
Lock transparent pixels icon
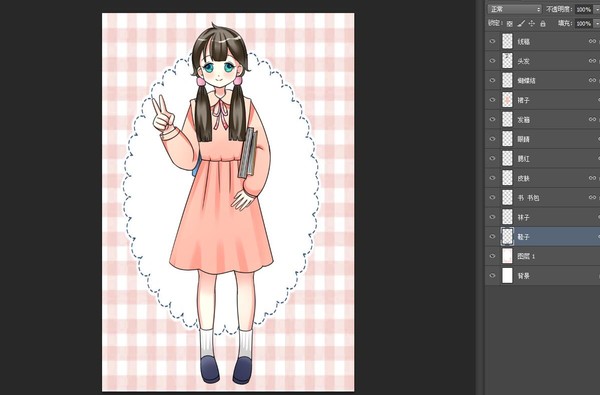point(509,24)
